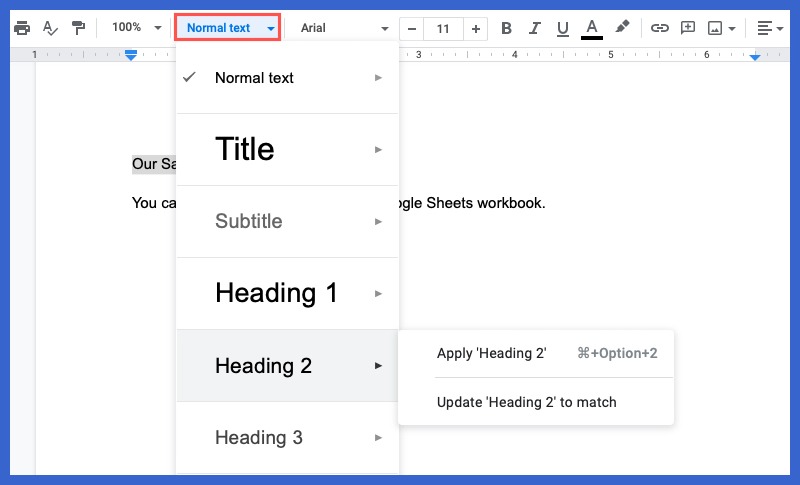This screenshot has height=485, width=800.
Task: Expand the Heading 3 submenu arrow
Action: click(x=378, y=438)
